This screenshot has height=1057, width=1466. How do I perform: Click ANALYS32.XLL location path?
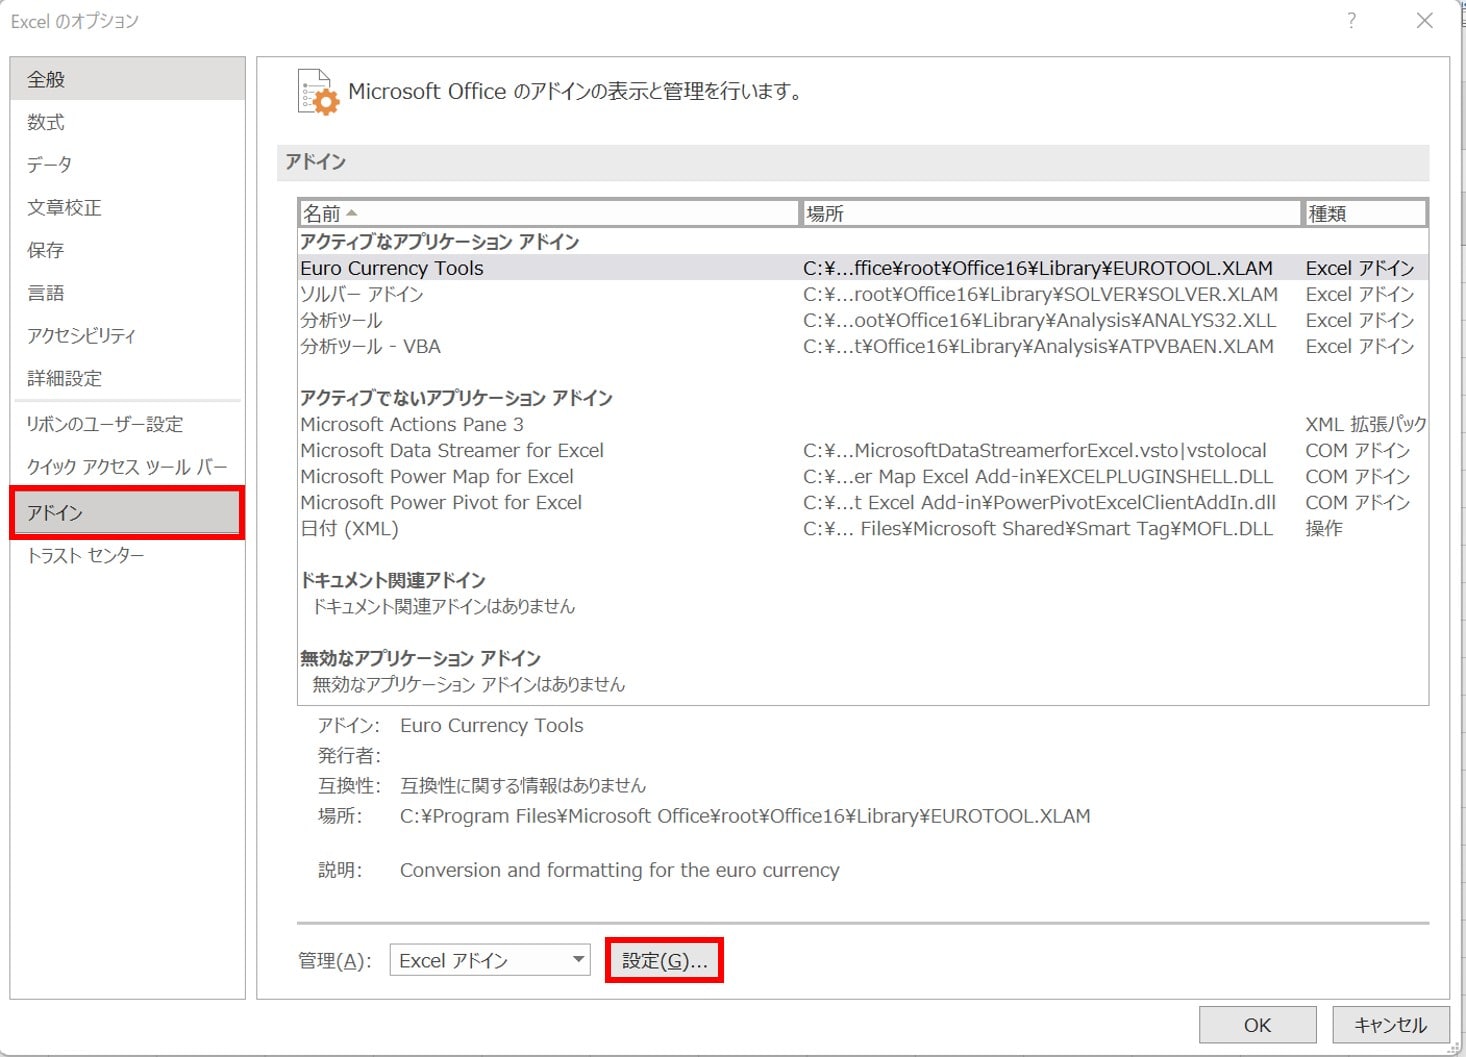pyautogui.click(x=1039, y=320)
